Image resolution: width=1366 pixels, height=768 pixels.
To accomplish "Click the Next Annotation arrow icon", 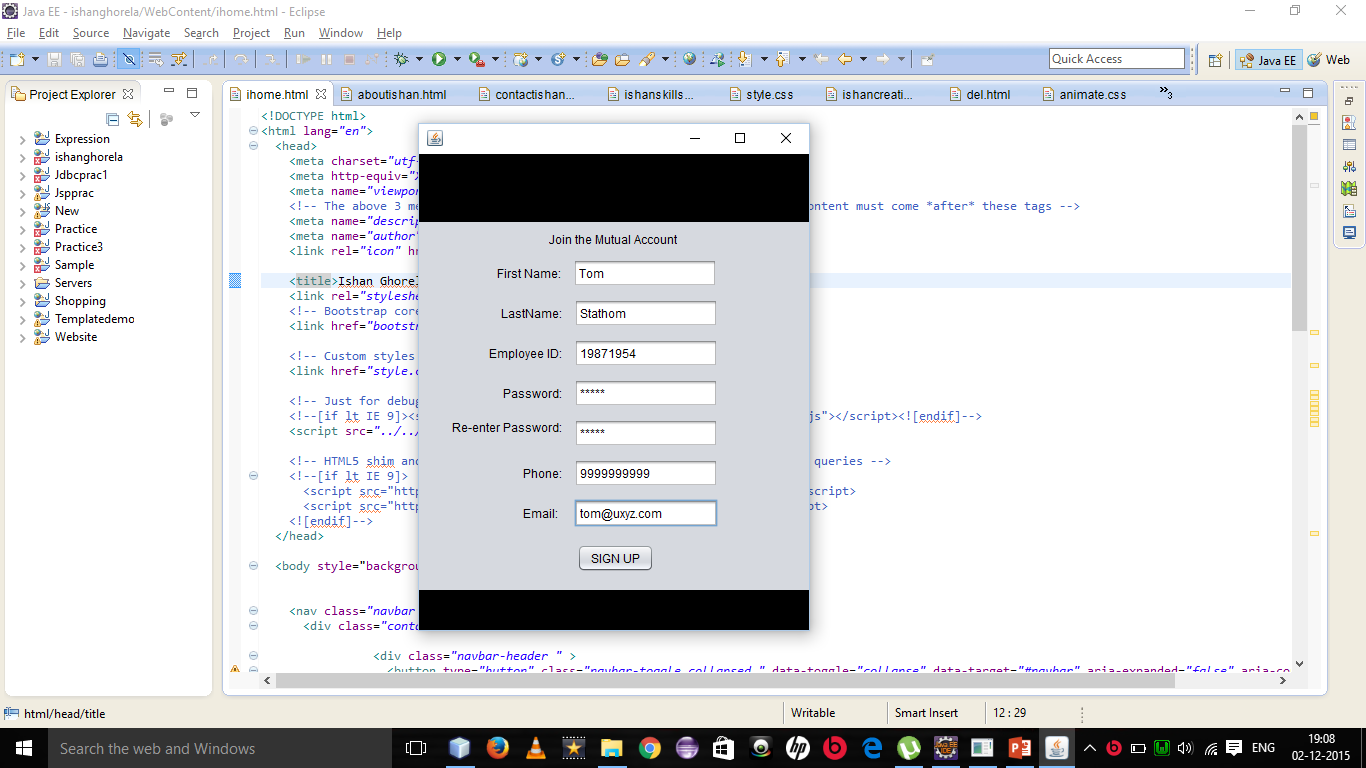I will click(x=744, y=60).
